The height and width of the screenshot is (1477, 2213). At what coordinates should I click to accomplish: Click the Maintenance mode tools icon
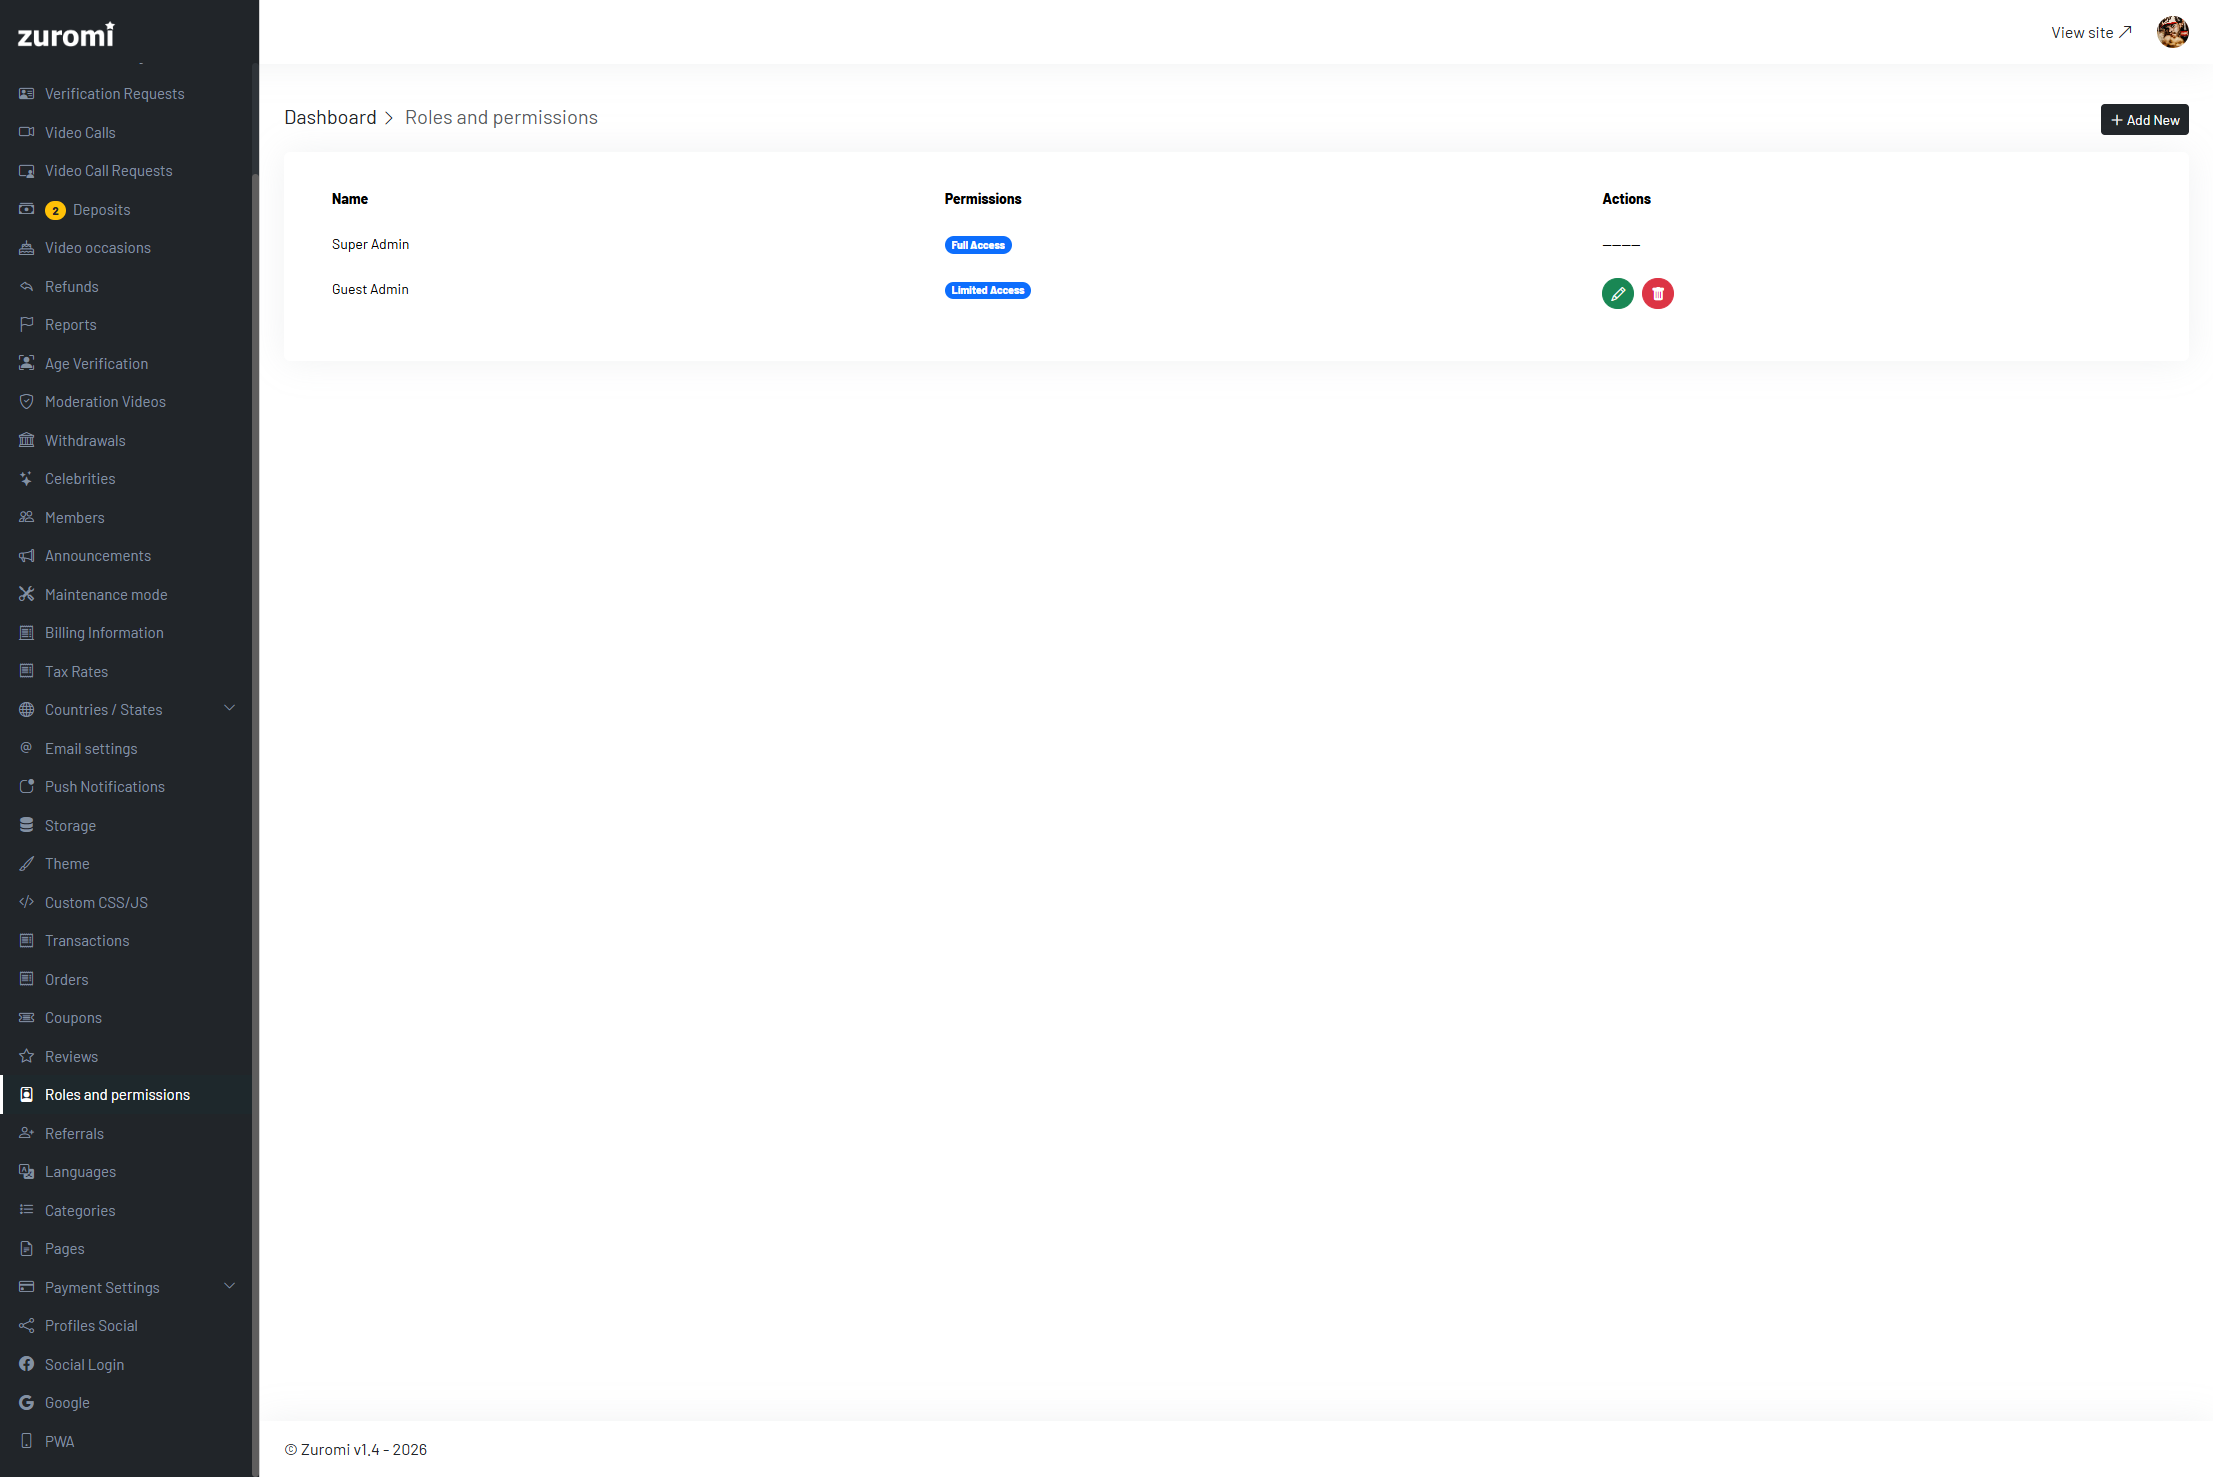click(x=27, y=594)
